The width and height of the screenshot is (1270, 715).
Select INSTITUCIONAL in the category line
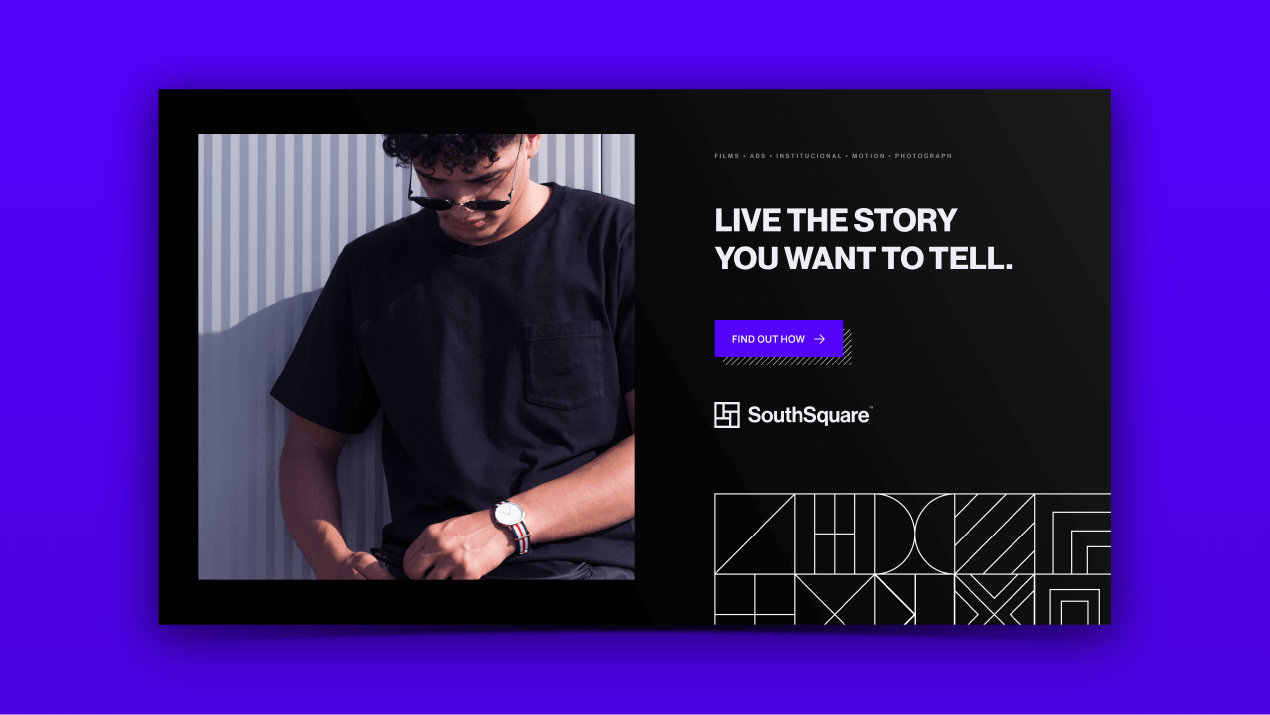pyautogui.click(x=809, y=156)
